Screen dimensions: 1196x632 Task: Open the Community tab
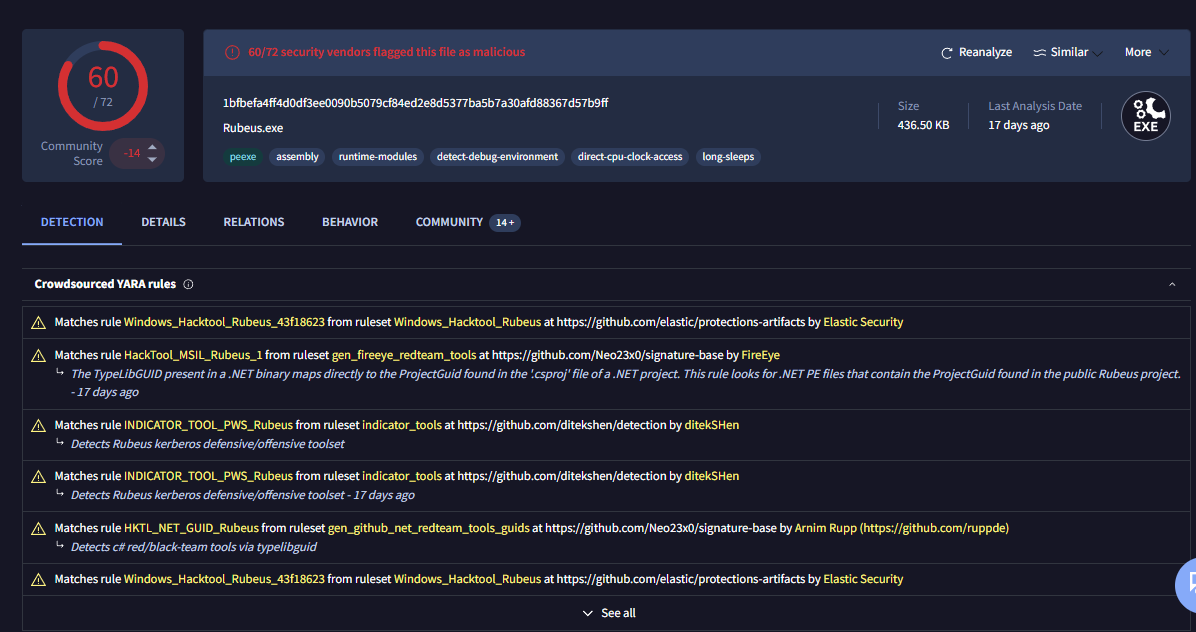coord(448,222)
